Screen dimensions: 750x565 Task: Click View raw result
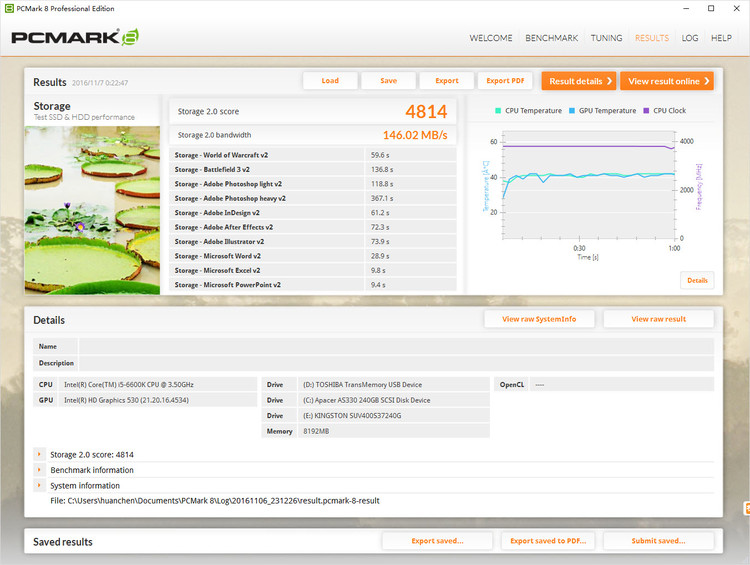658,319
